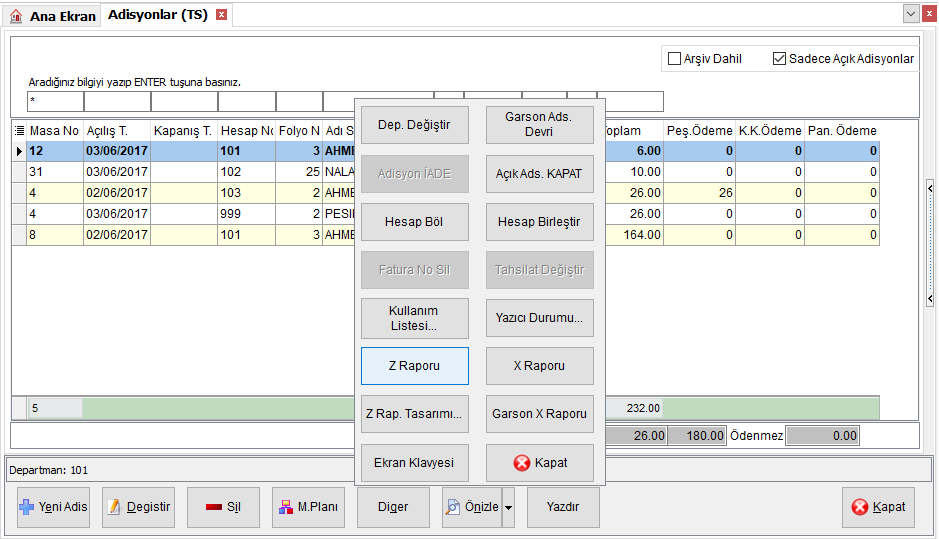The image size is (939, 539).
Task: Open Kullanım Listesi...
Action: (x=414, y=319)
